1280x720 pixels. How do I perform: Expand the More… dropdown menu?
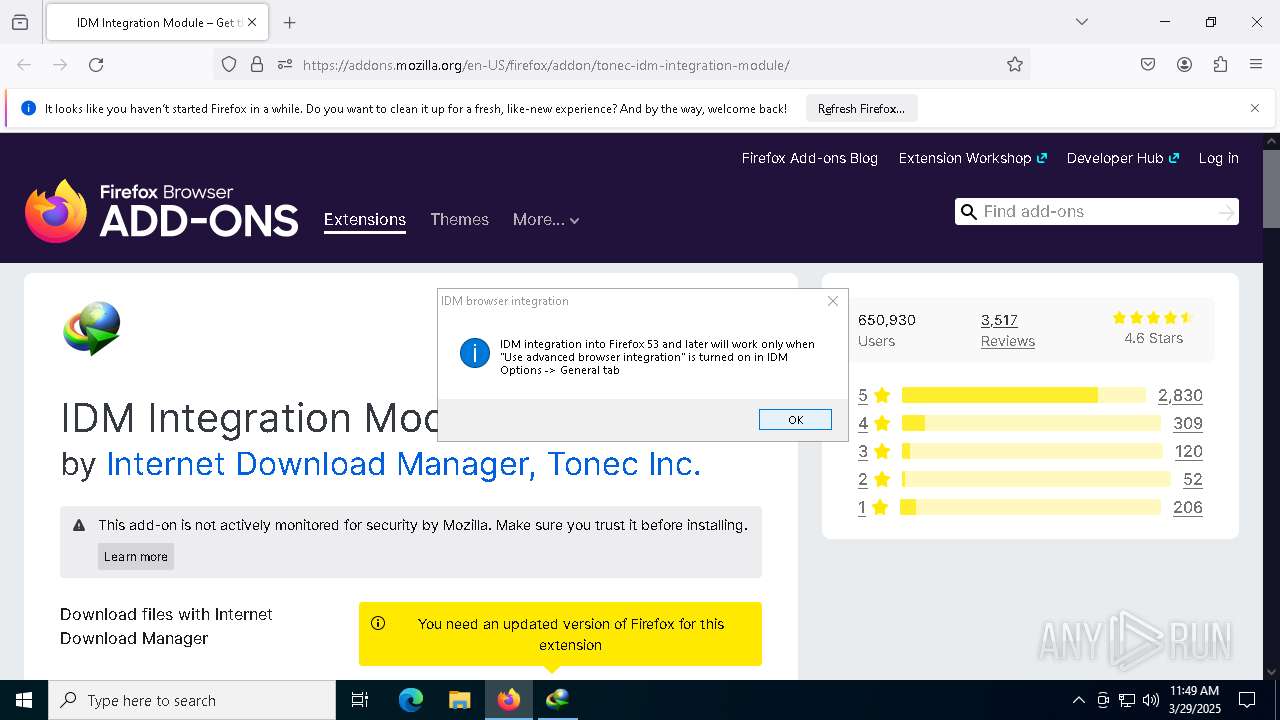(x=546, y=219)
